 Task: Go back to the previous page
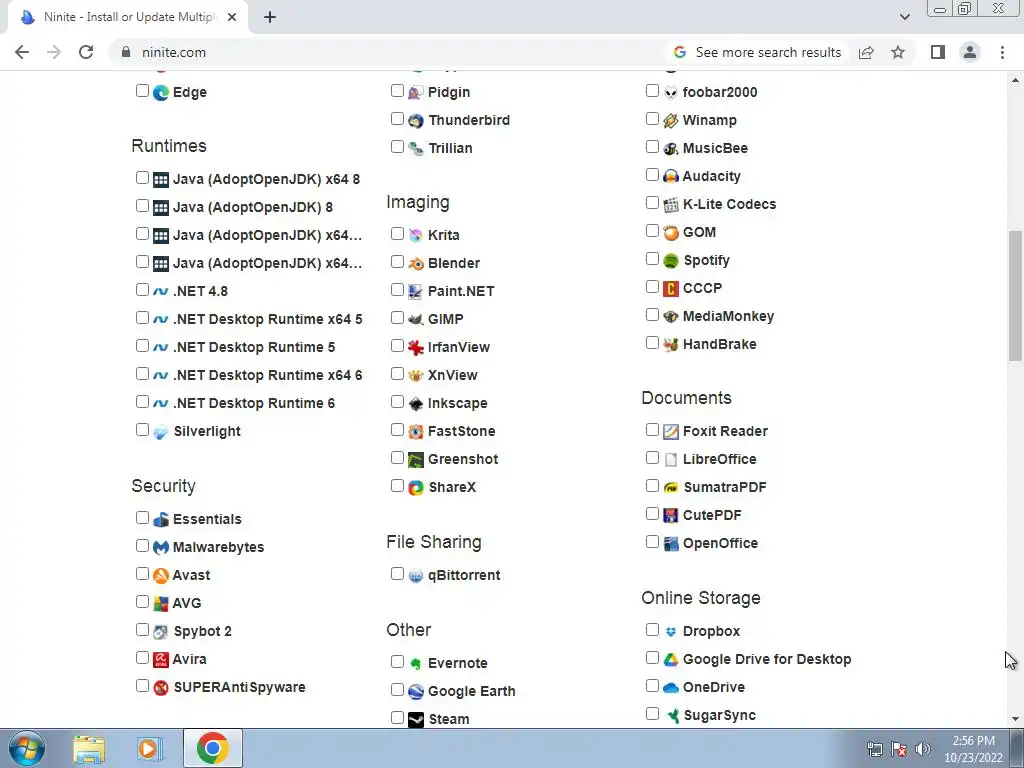tap(22, 52)
